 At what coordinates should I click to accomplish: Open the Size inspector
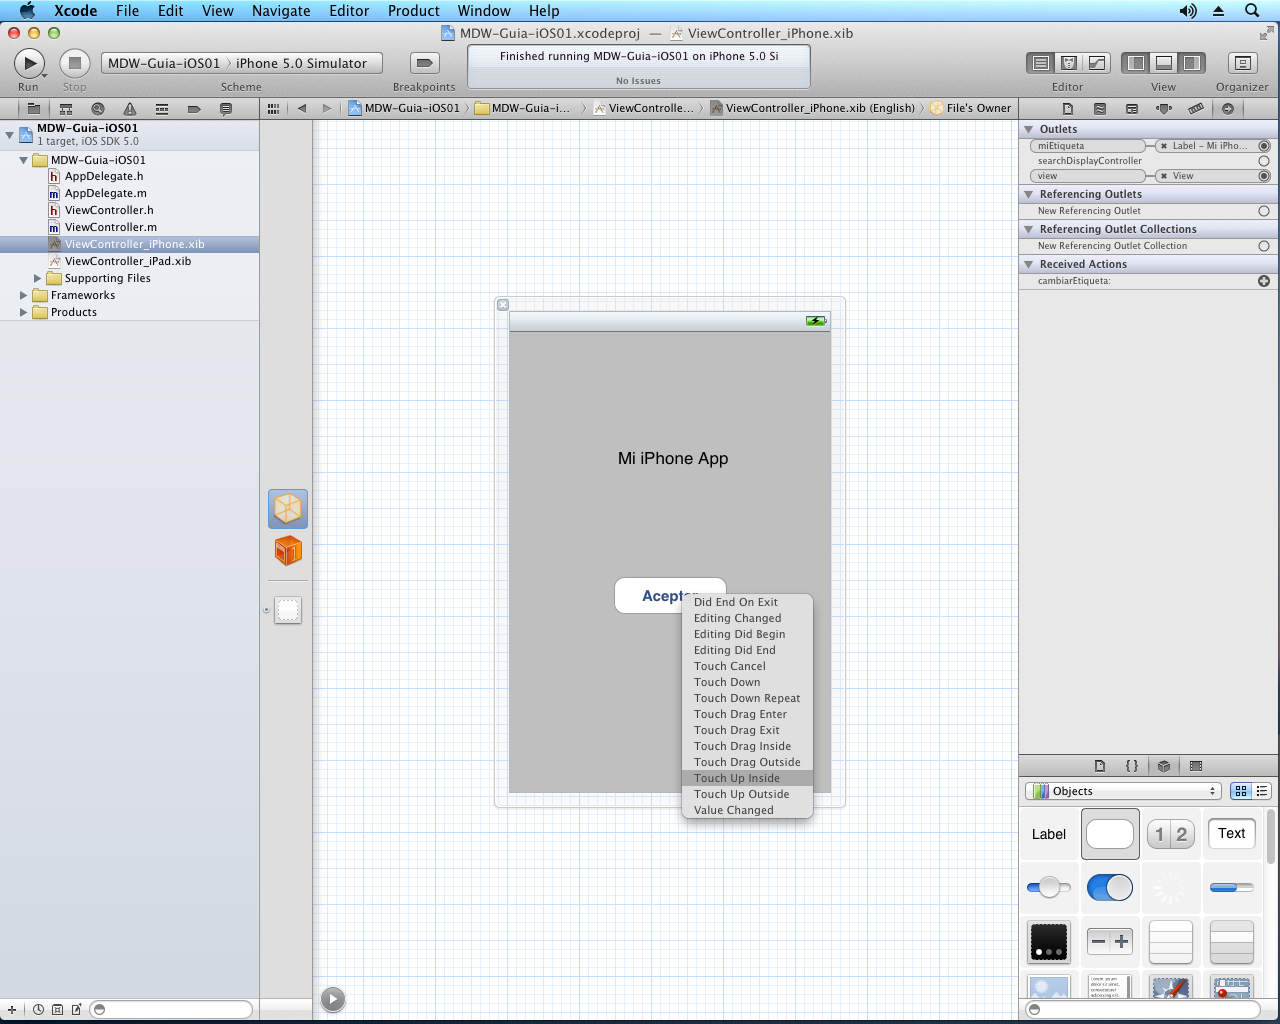point(1196,108)
